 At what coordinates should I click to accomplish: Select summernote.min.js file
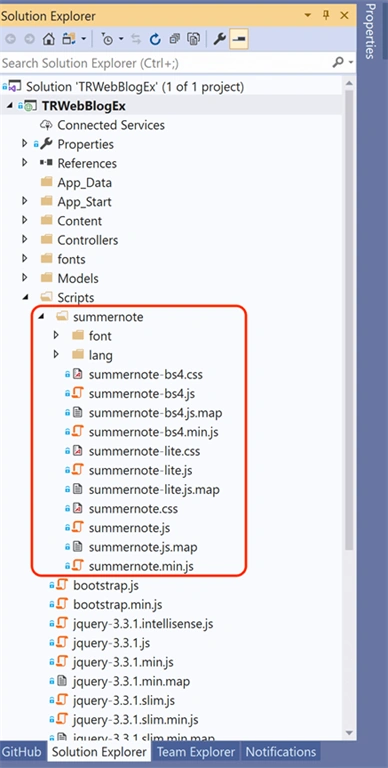click(141, 567)
